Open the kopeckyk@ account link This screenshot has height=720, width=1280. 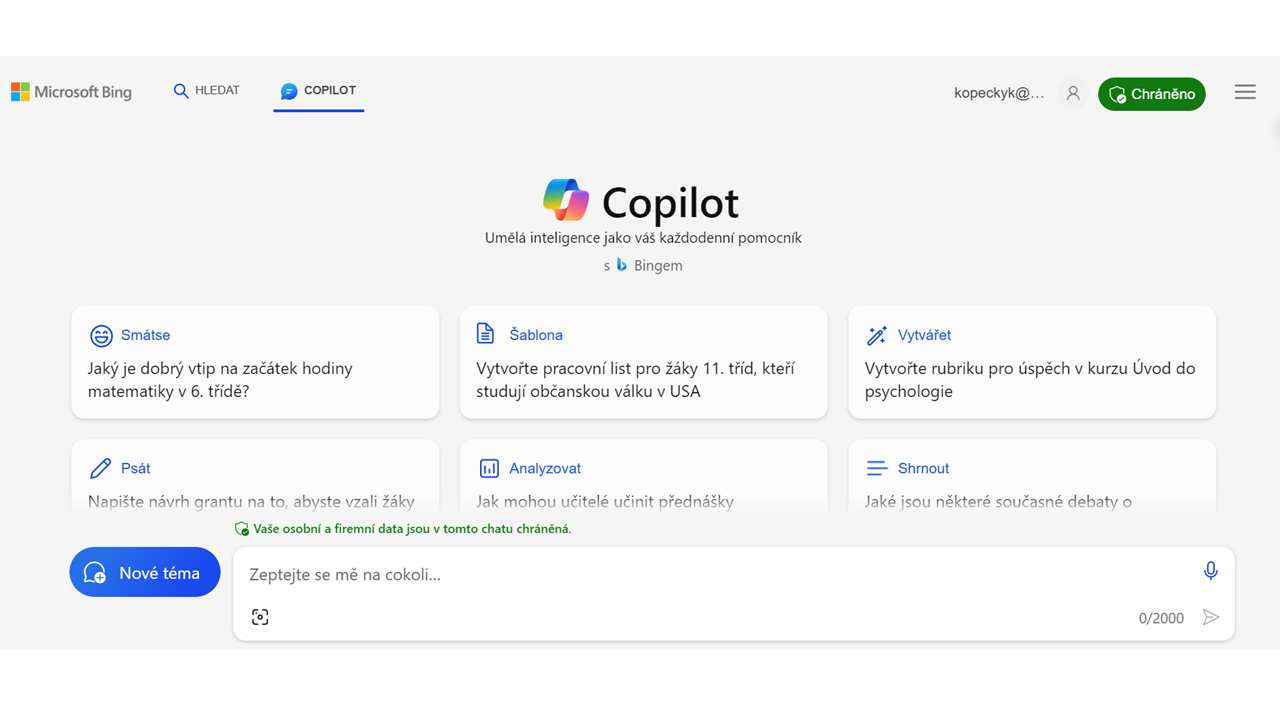[x=999, y=93]
